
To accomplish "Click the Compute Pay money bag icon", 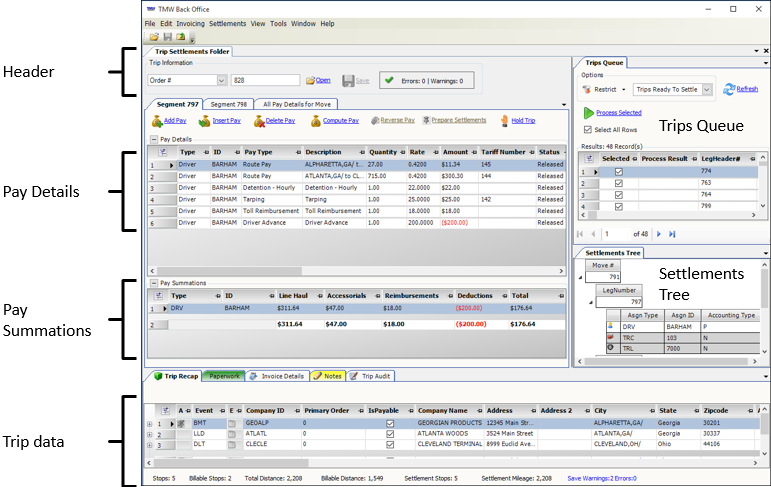I will tap(314, 121).
